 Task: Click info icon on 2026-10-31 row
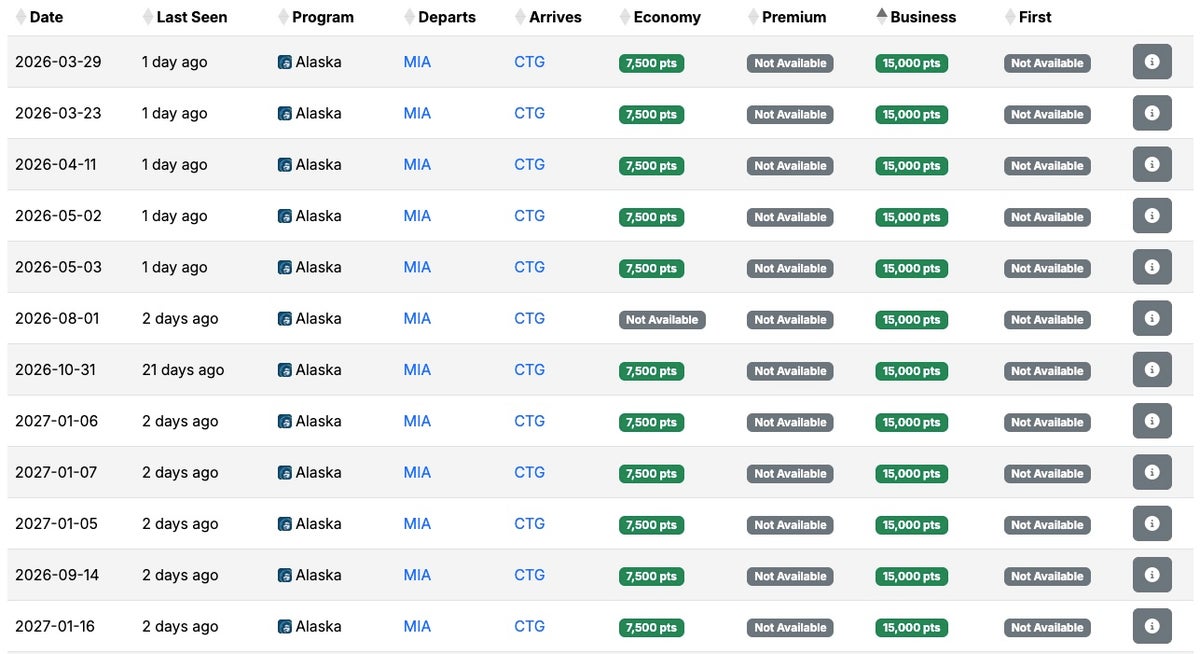tap(1151, 370)
